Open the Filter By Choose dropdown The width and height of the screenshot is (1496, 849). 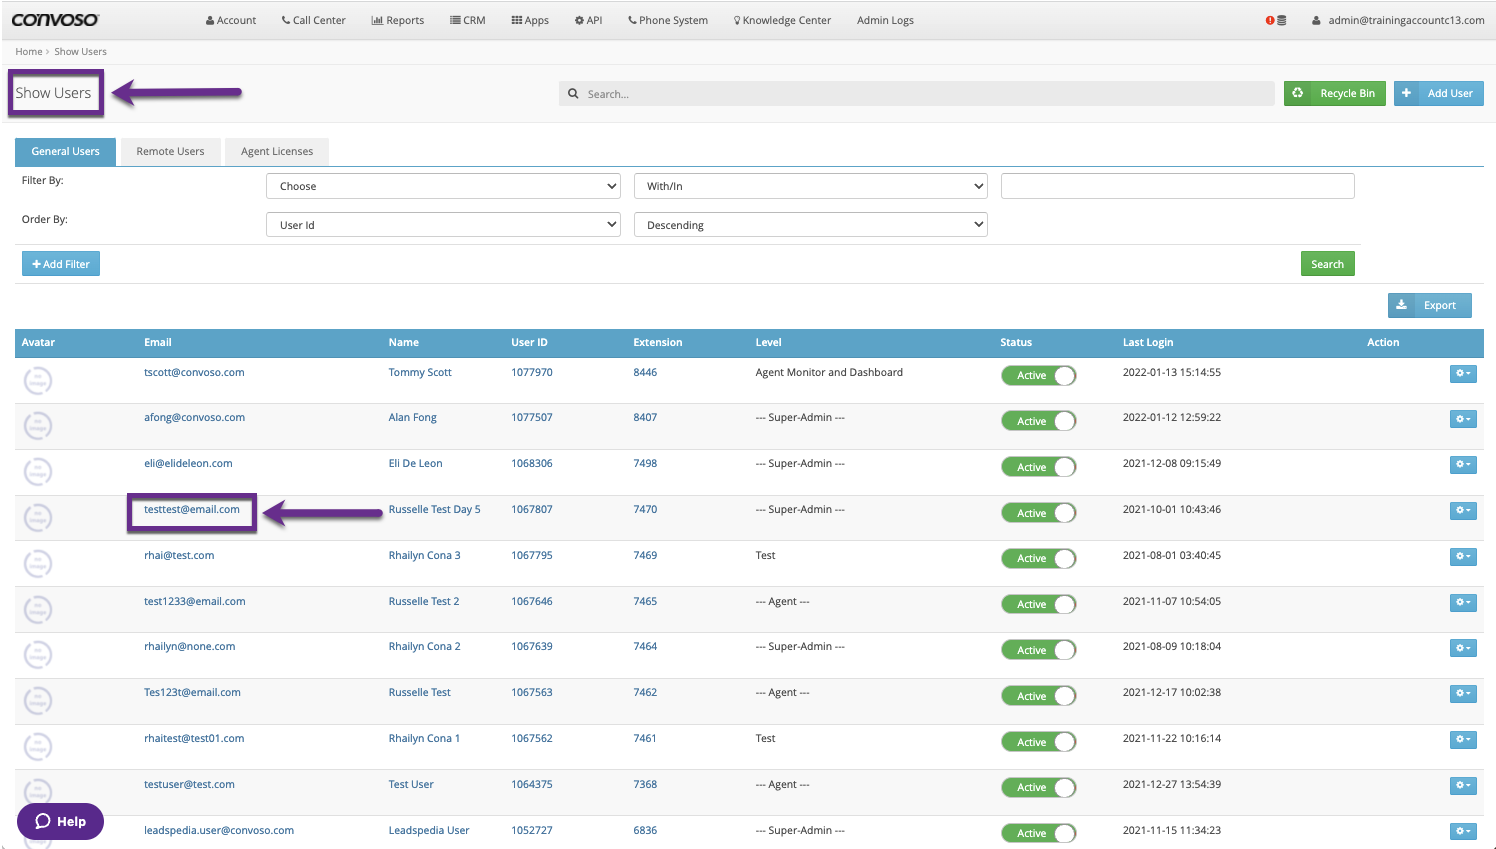pyautogui.click(x=443, y=186)
